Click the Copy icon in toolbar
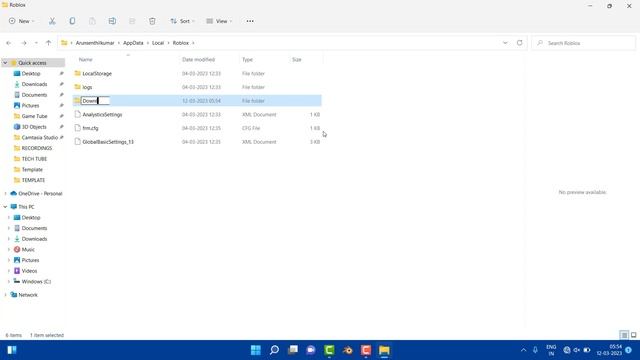640x360 pixels. [x=72, y=21]
